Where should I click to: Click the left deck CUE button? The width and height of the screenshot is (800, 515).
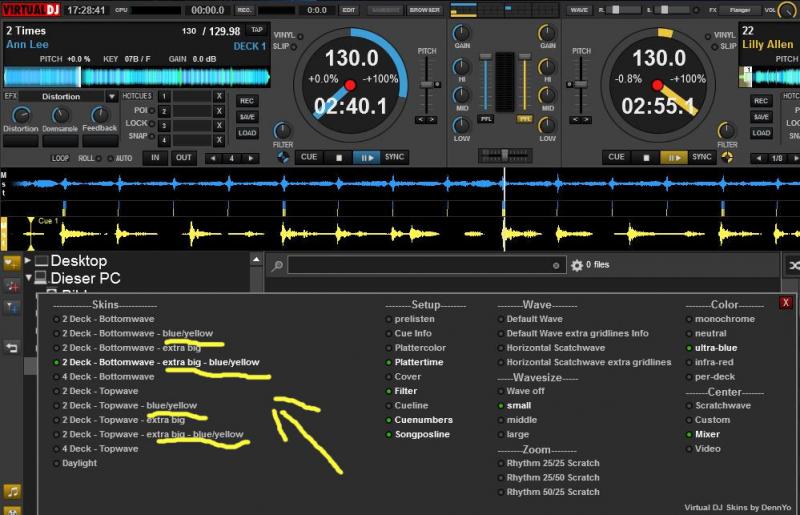coord(309,157)
